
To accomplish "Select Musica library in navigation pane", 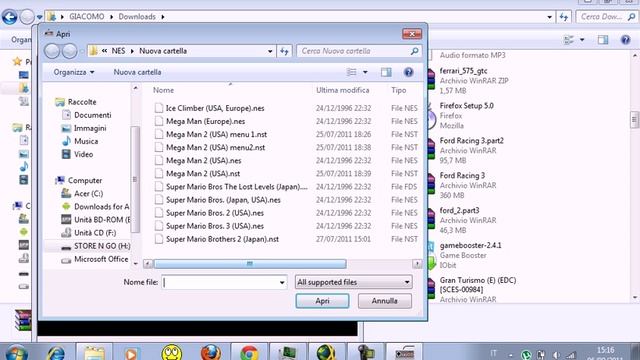I will [80, 141].
